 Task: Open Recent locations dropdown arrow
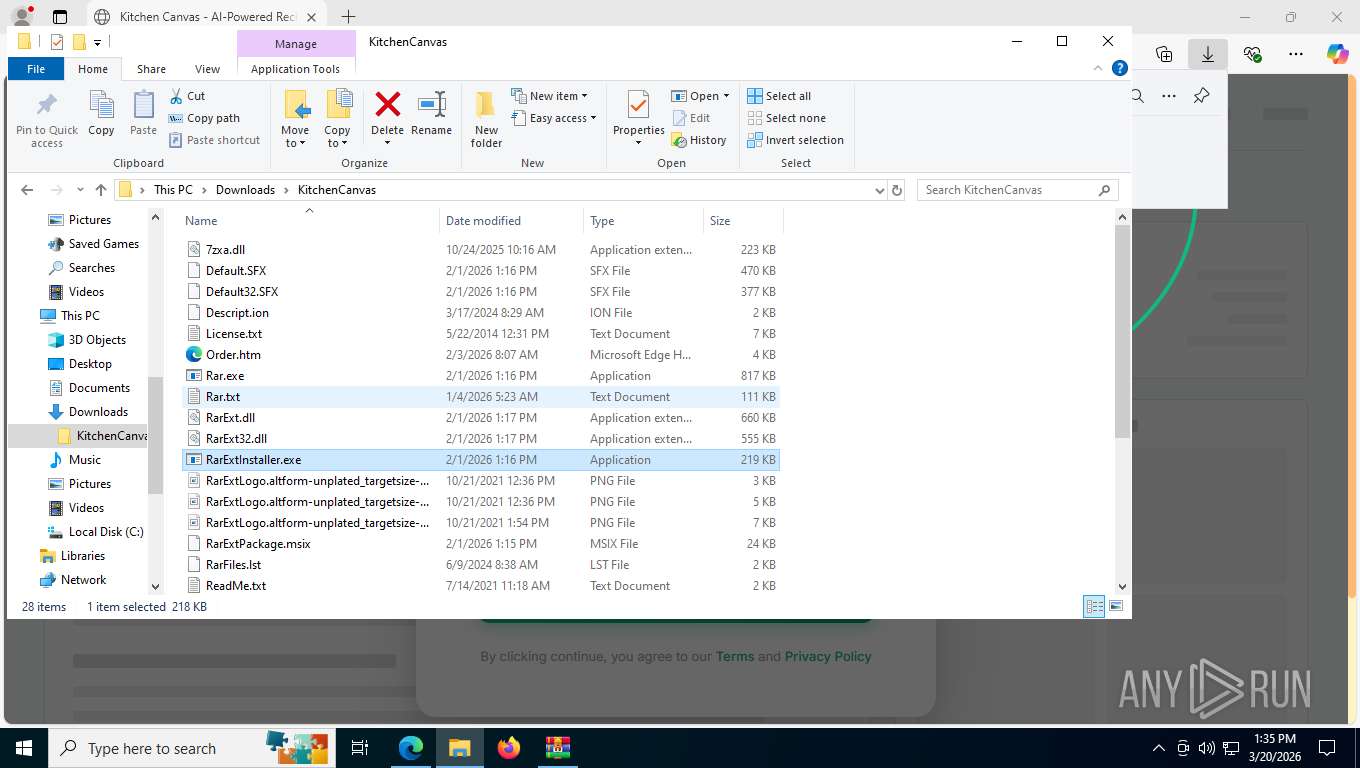(x=80, y=190)
